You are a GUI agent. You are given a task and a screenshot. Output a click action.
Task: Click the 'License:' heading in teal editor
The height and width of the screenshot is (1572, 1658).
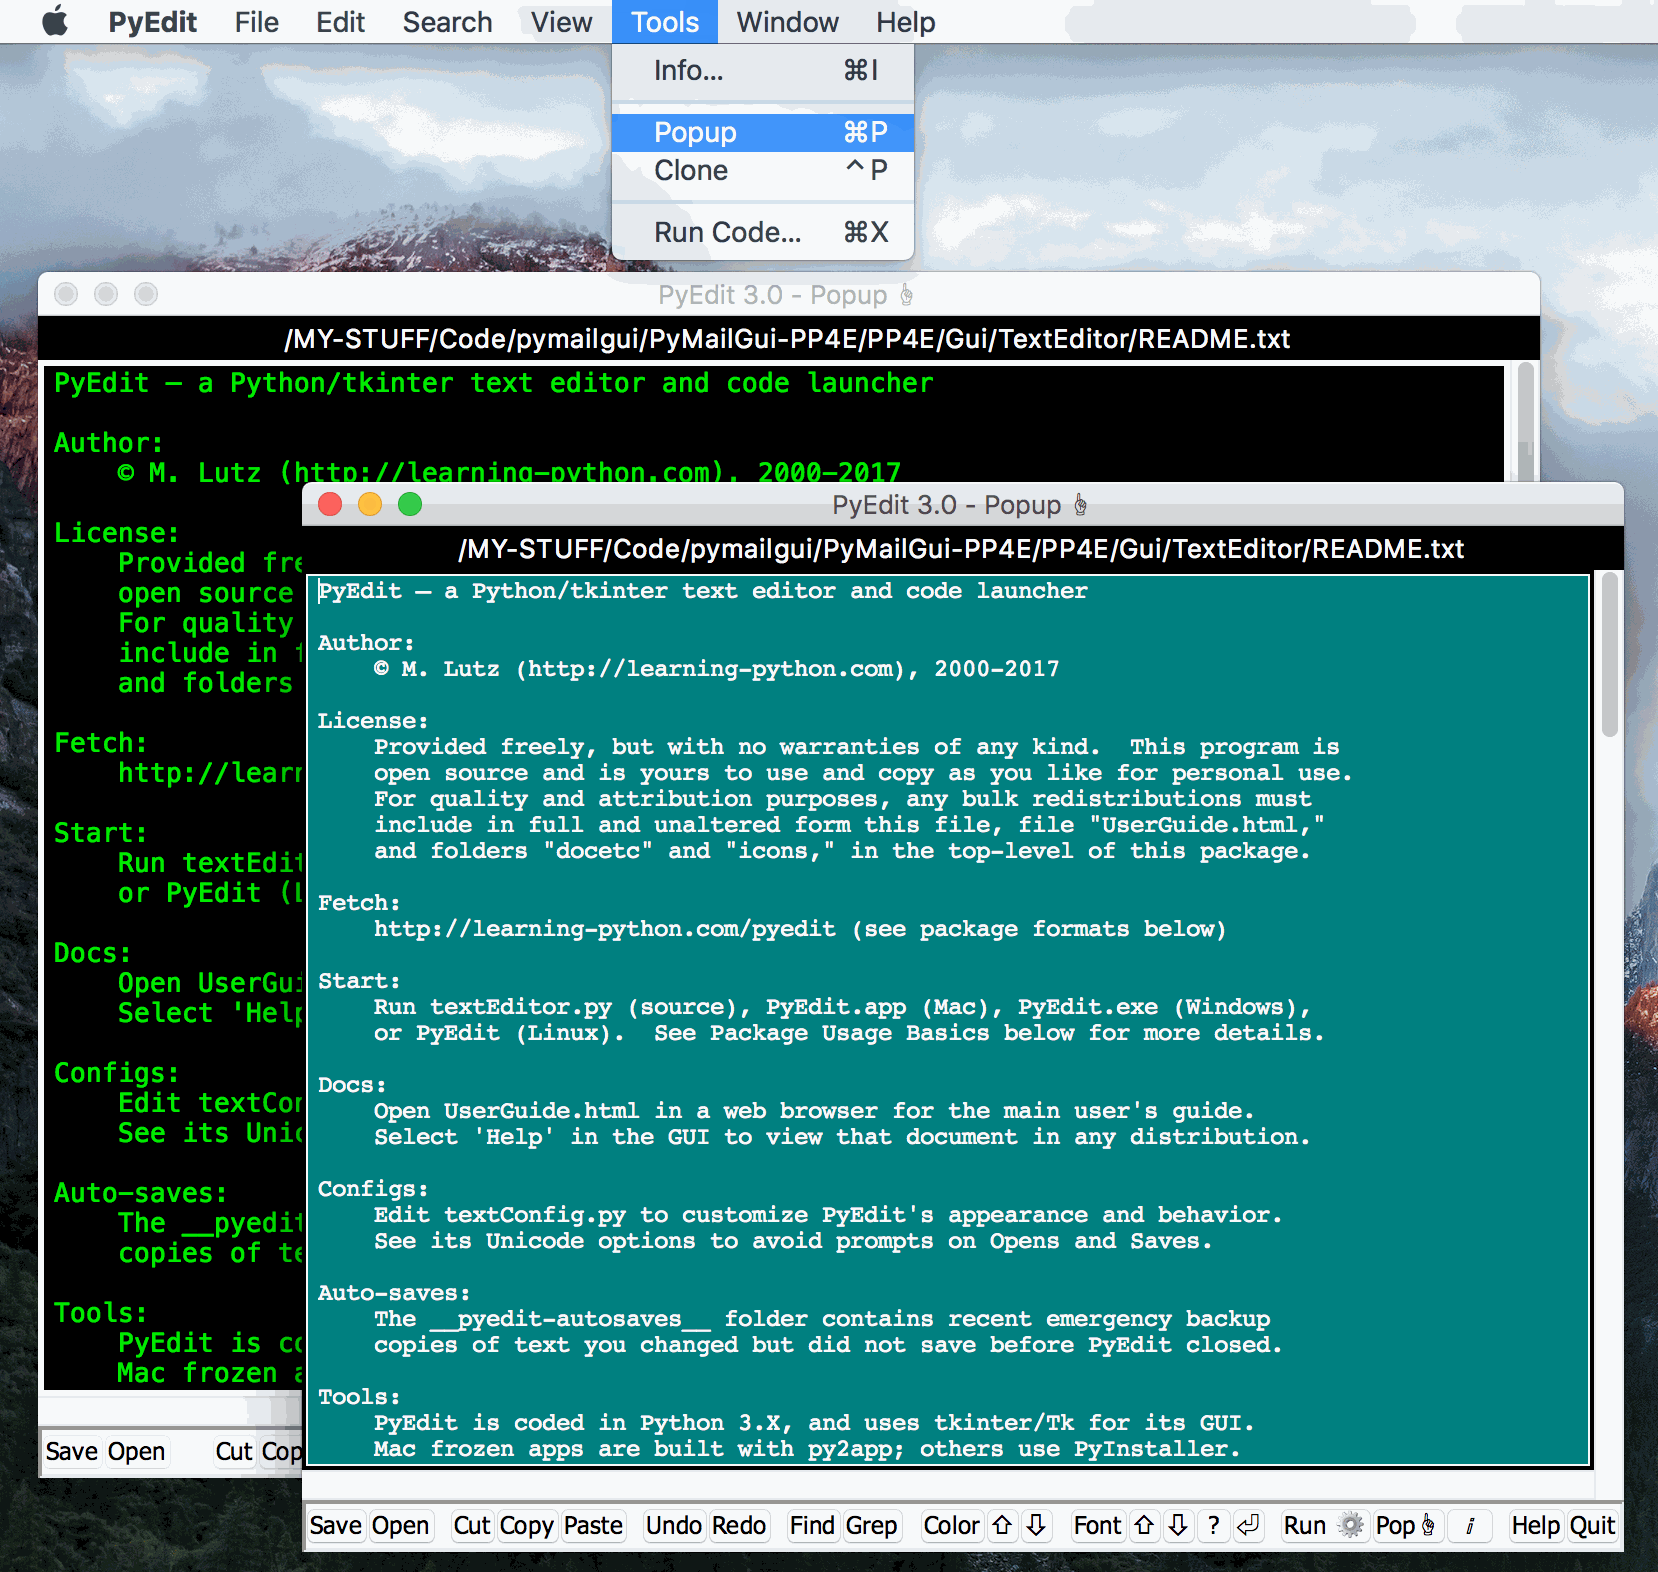click(x=373, y=721)
